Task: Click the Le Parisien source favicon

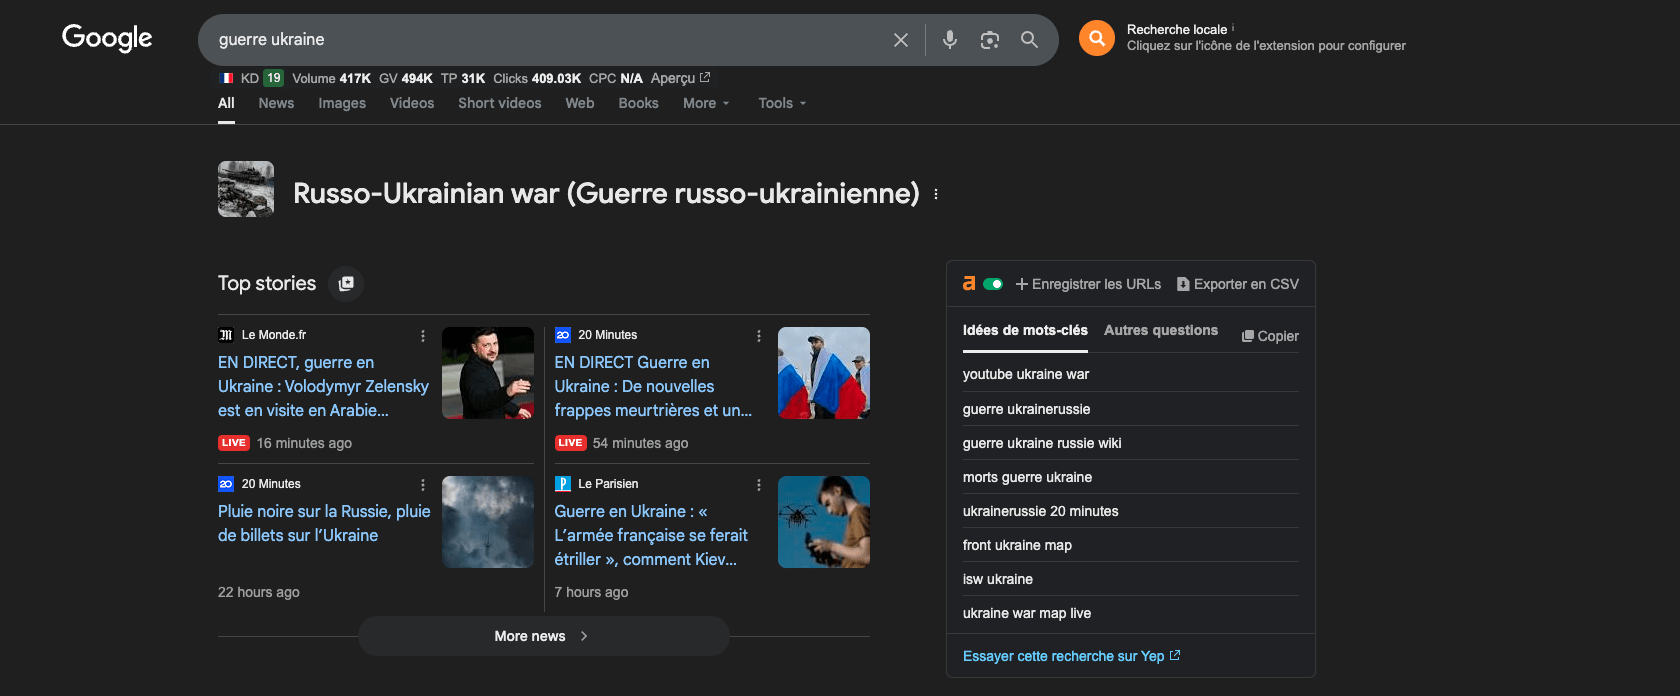Action: point(563,484)
